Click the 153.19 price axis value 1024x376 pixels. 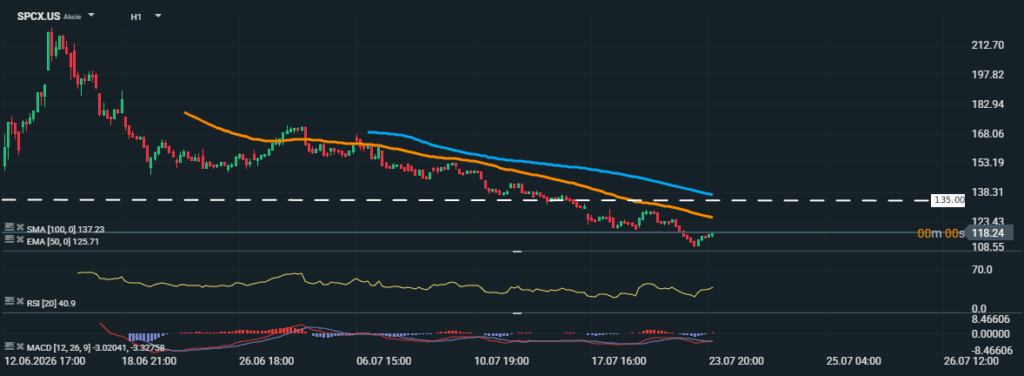(987, 163)
